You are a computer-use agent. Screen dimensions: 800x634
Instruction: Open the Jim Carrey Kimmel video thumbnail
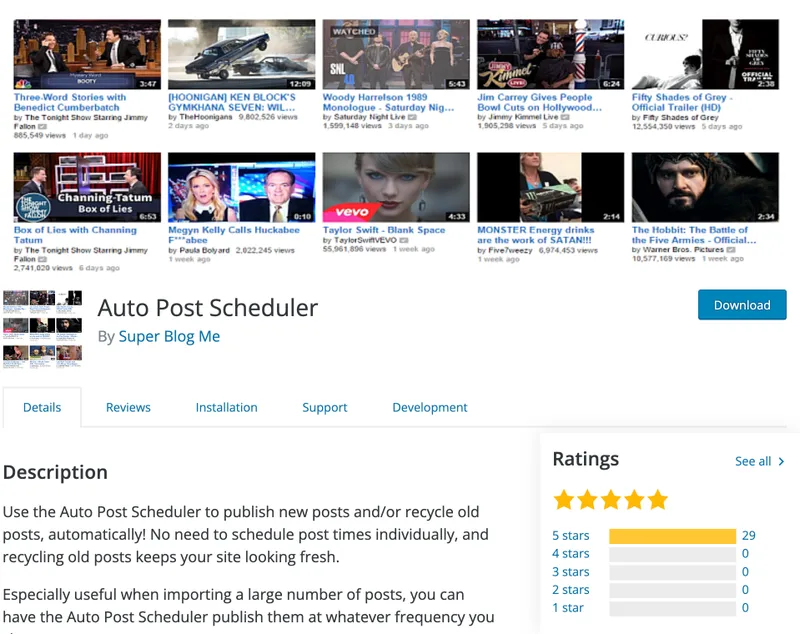tap(551, 55)
